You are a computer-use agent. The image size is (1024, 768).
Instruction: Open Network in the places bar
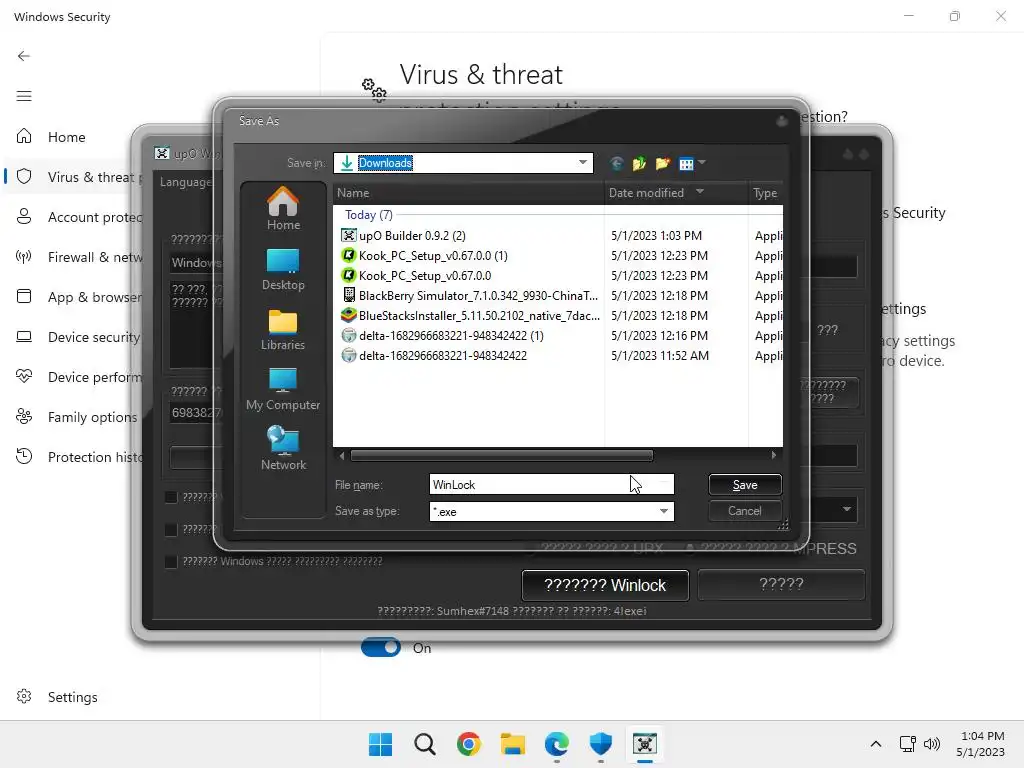(283, 449)
